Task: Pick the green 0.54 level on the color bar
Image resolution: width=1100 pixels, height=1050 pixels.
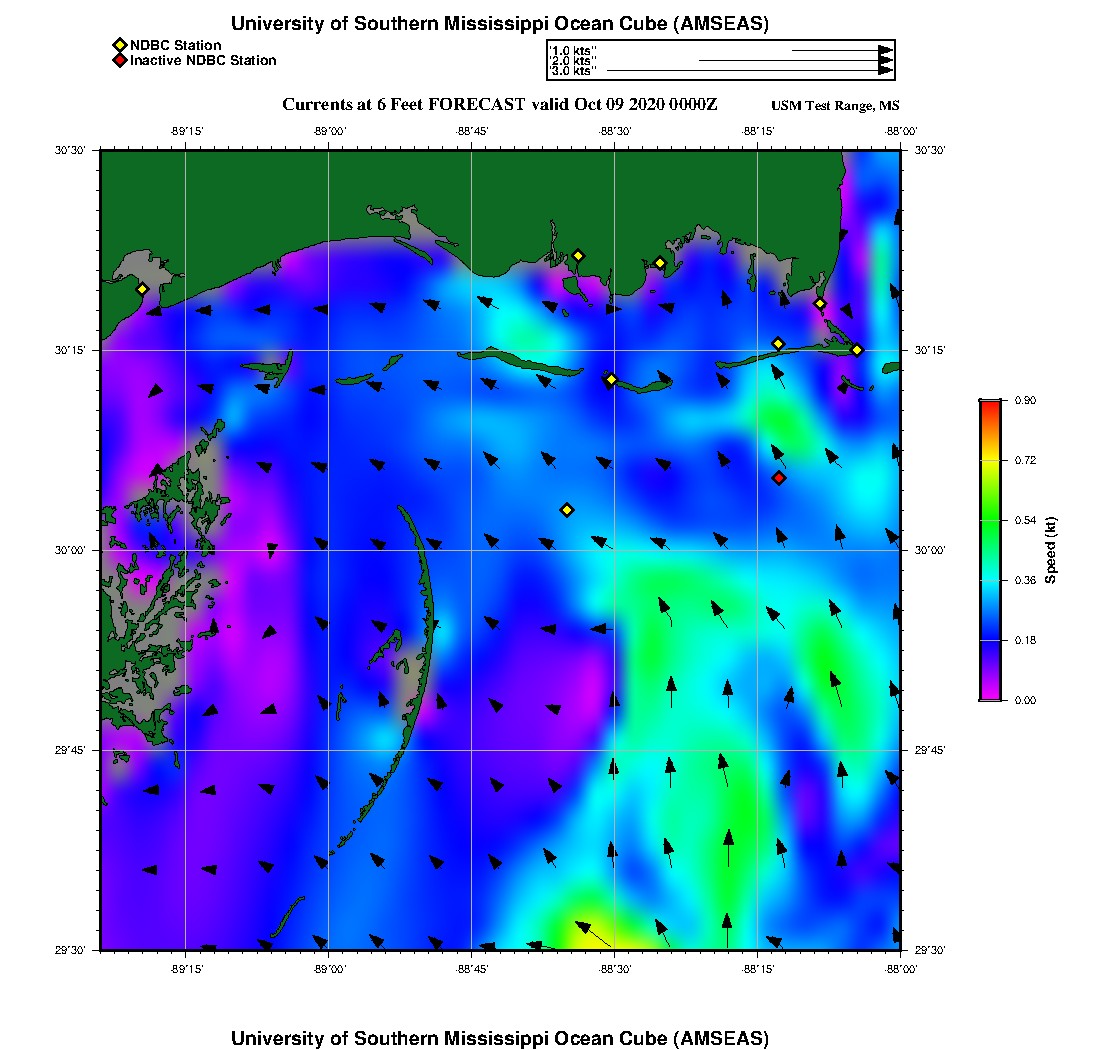Action: [989, 520]
